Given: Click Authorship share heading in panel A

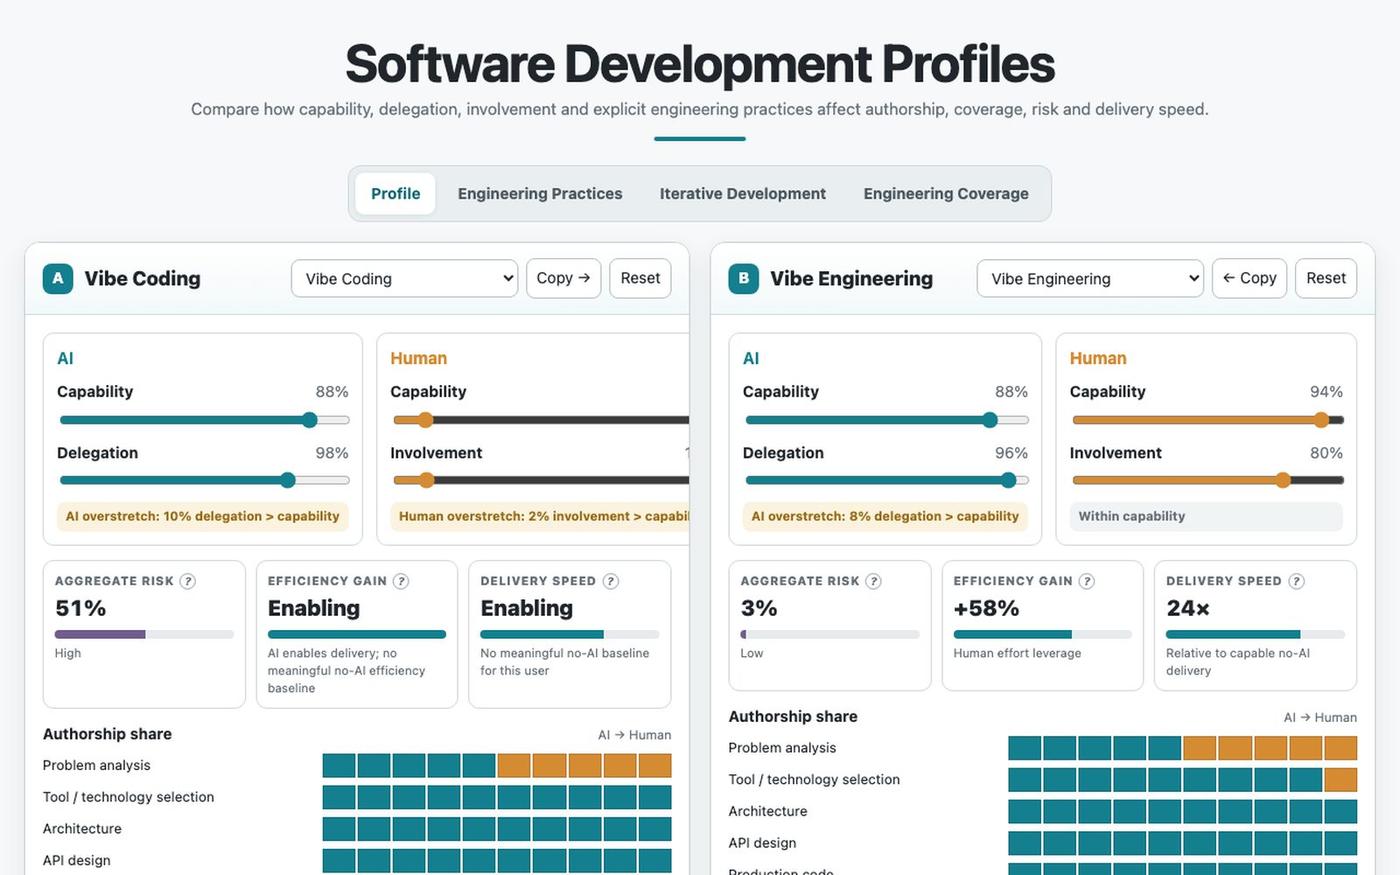Looking at the screenshot, I should [107, 734].
